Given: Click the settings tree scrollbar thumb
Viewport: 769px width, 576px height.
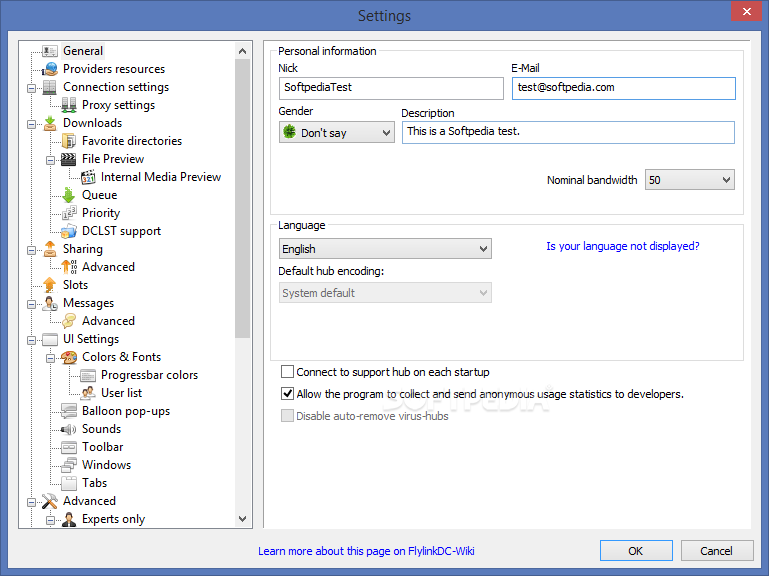Looking at the screenshot, I should (x=242, y=198).
